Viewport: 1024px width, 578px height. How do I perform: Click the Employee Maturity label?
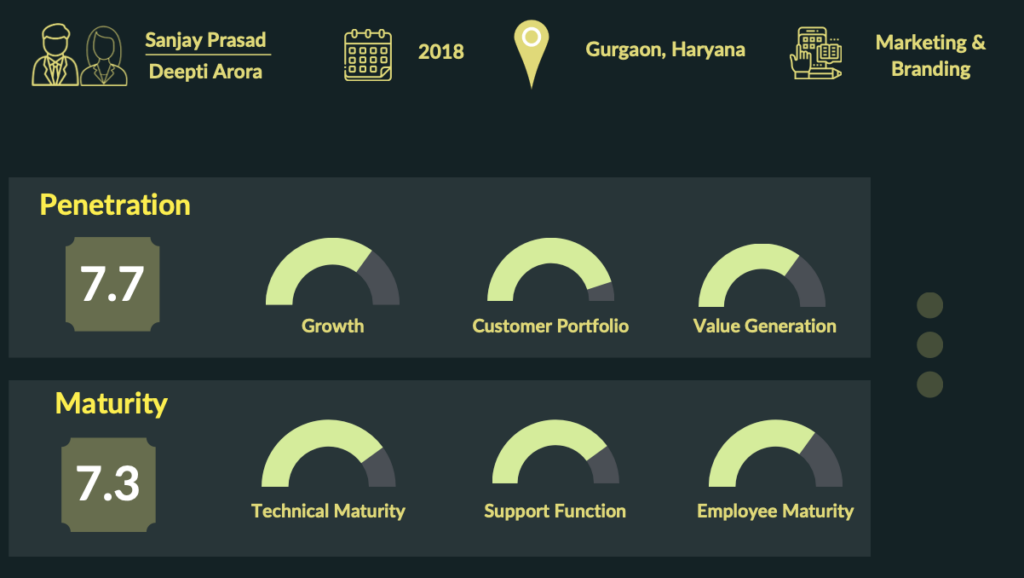pyautogui.click(x=775, y=511)
